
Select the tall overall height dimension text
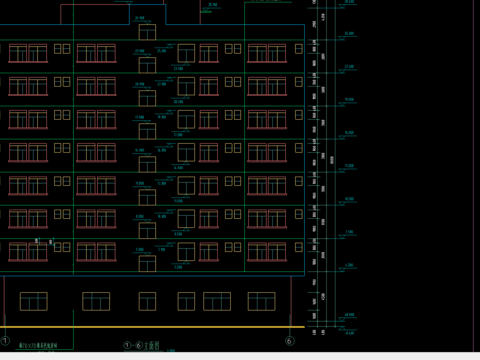pyautogui.click(x=332, y=160)
